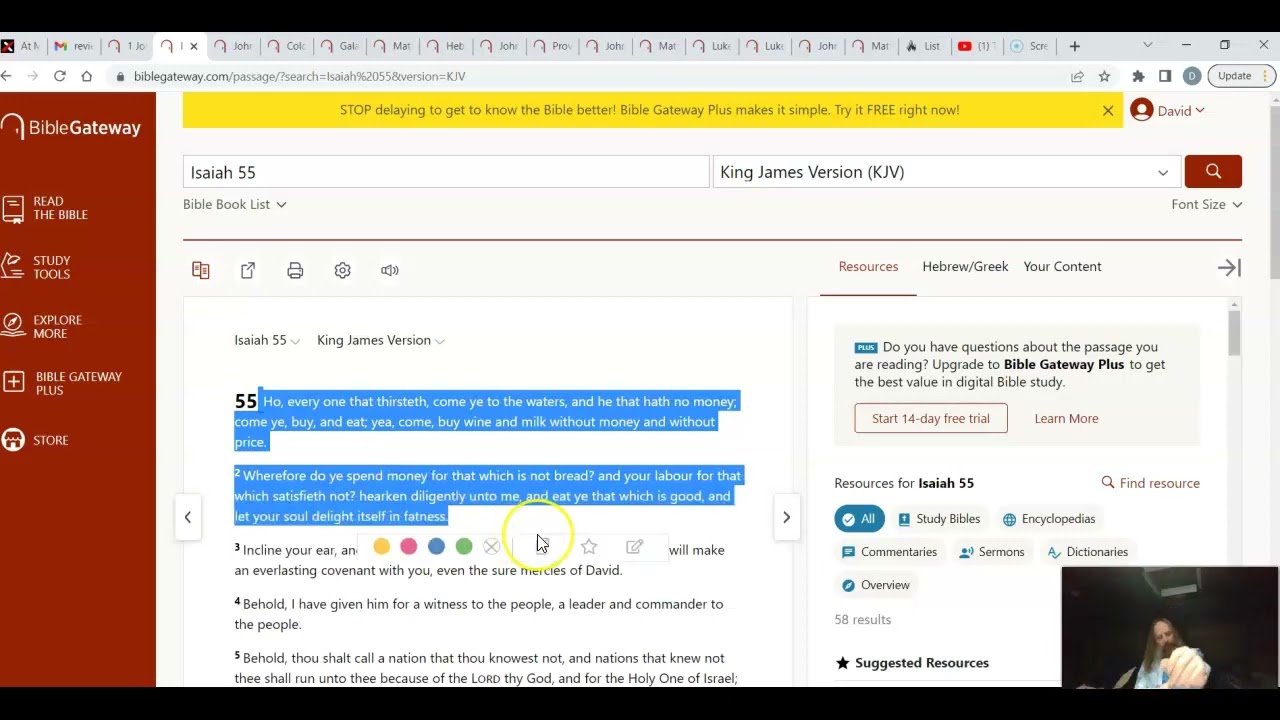
Task: Click the BibleGateway logo
Action: point(71,127)
